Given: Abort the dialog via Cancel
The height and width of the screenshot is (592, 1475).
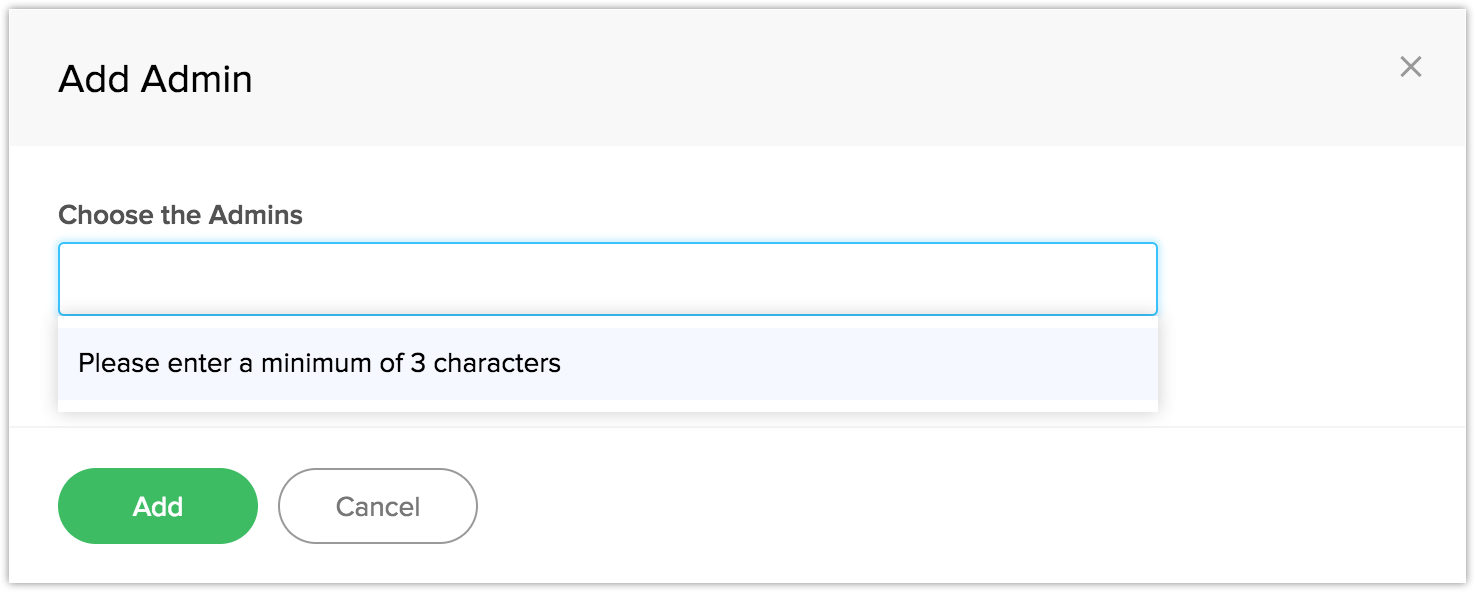Looking at the screenshot, I should [377, 506].
